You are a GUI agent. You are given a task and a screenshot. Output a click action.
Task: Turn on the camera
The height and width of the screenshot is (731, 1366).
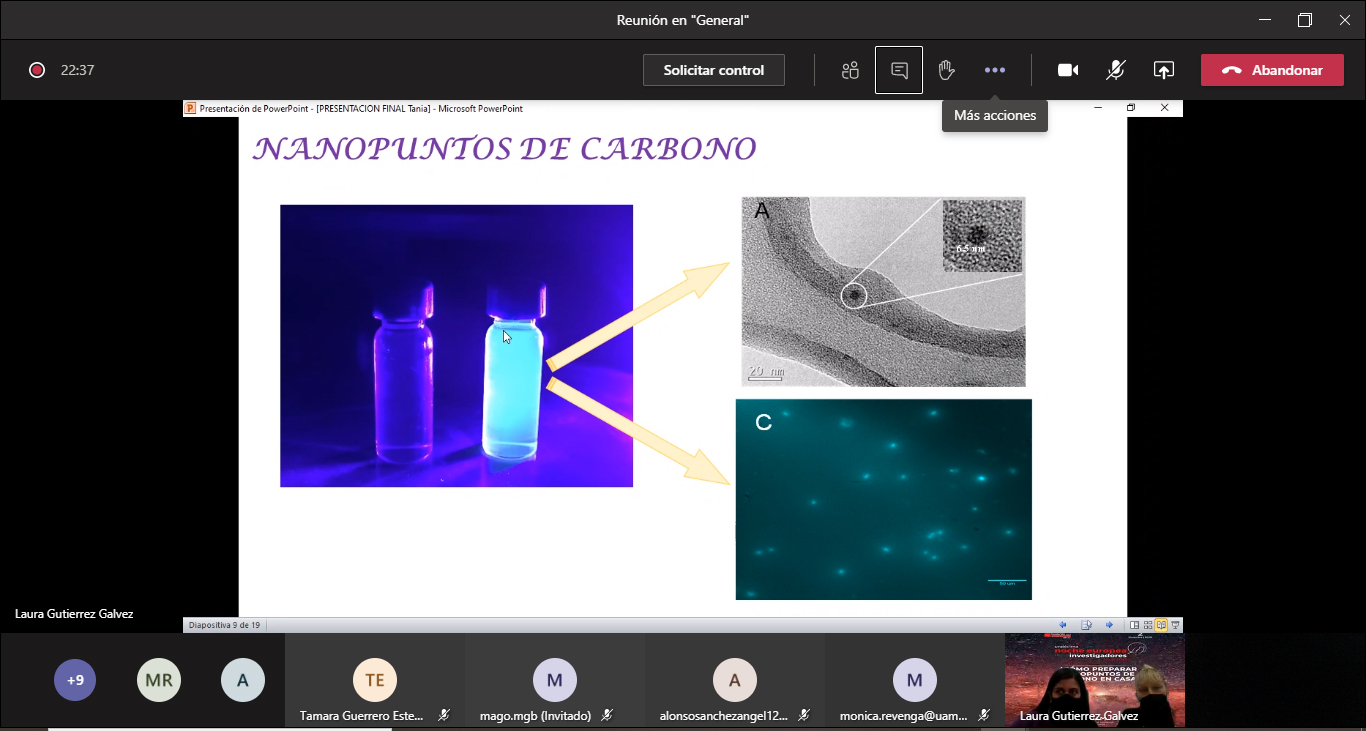(x=1068, y=70)
